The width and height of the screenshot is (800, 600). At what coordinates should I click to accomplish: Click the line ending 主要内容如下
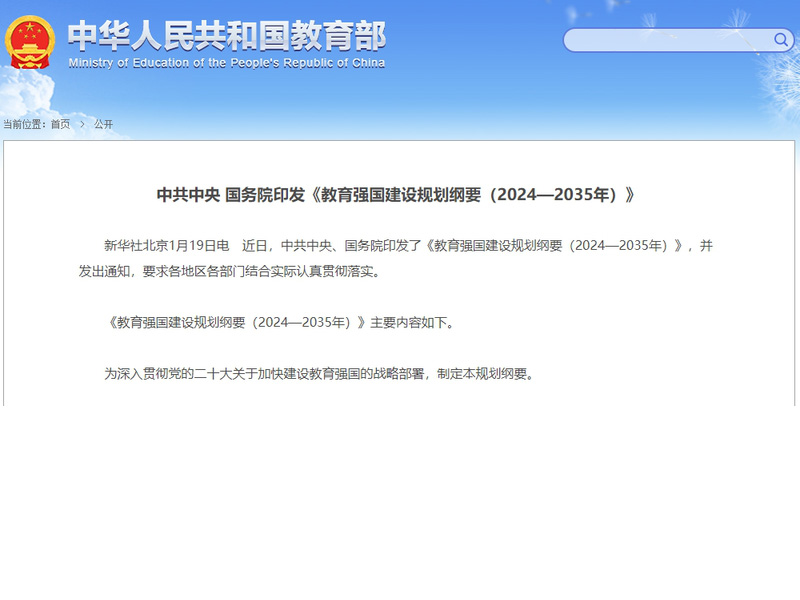280,322
